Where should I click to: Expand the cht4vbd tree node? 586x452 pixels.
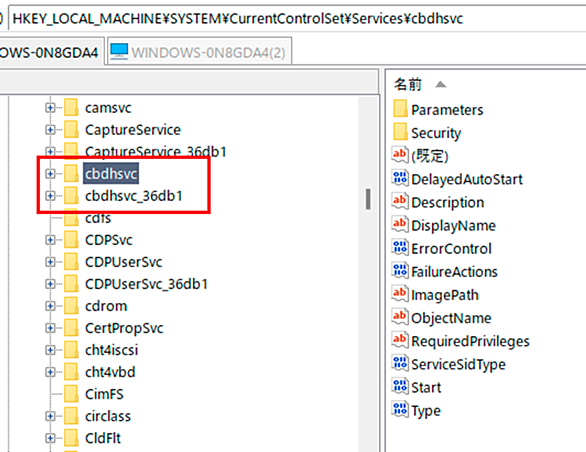pos(50,372)
